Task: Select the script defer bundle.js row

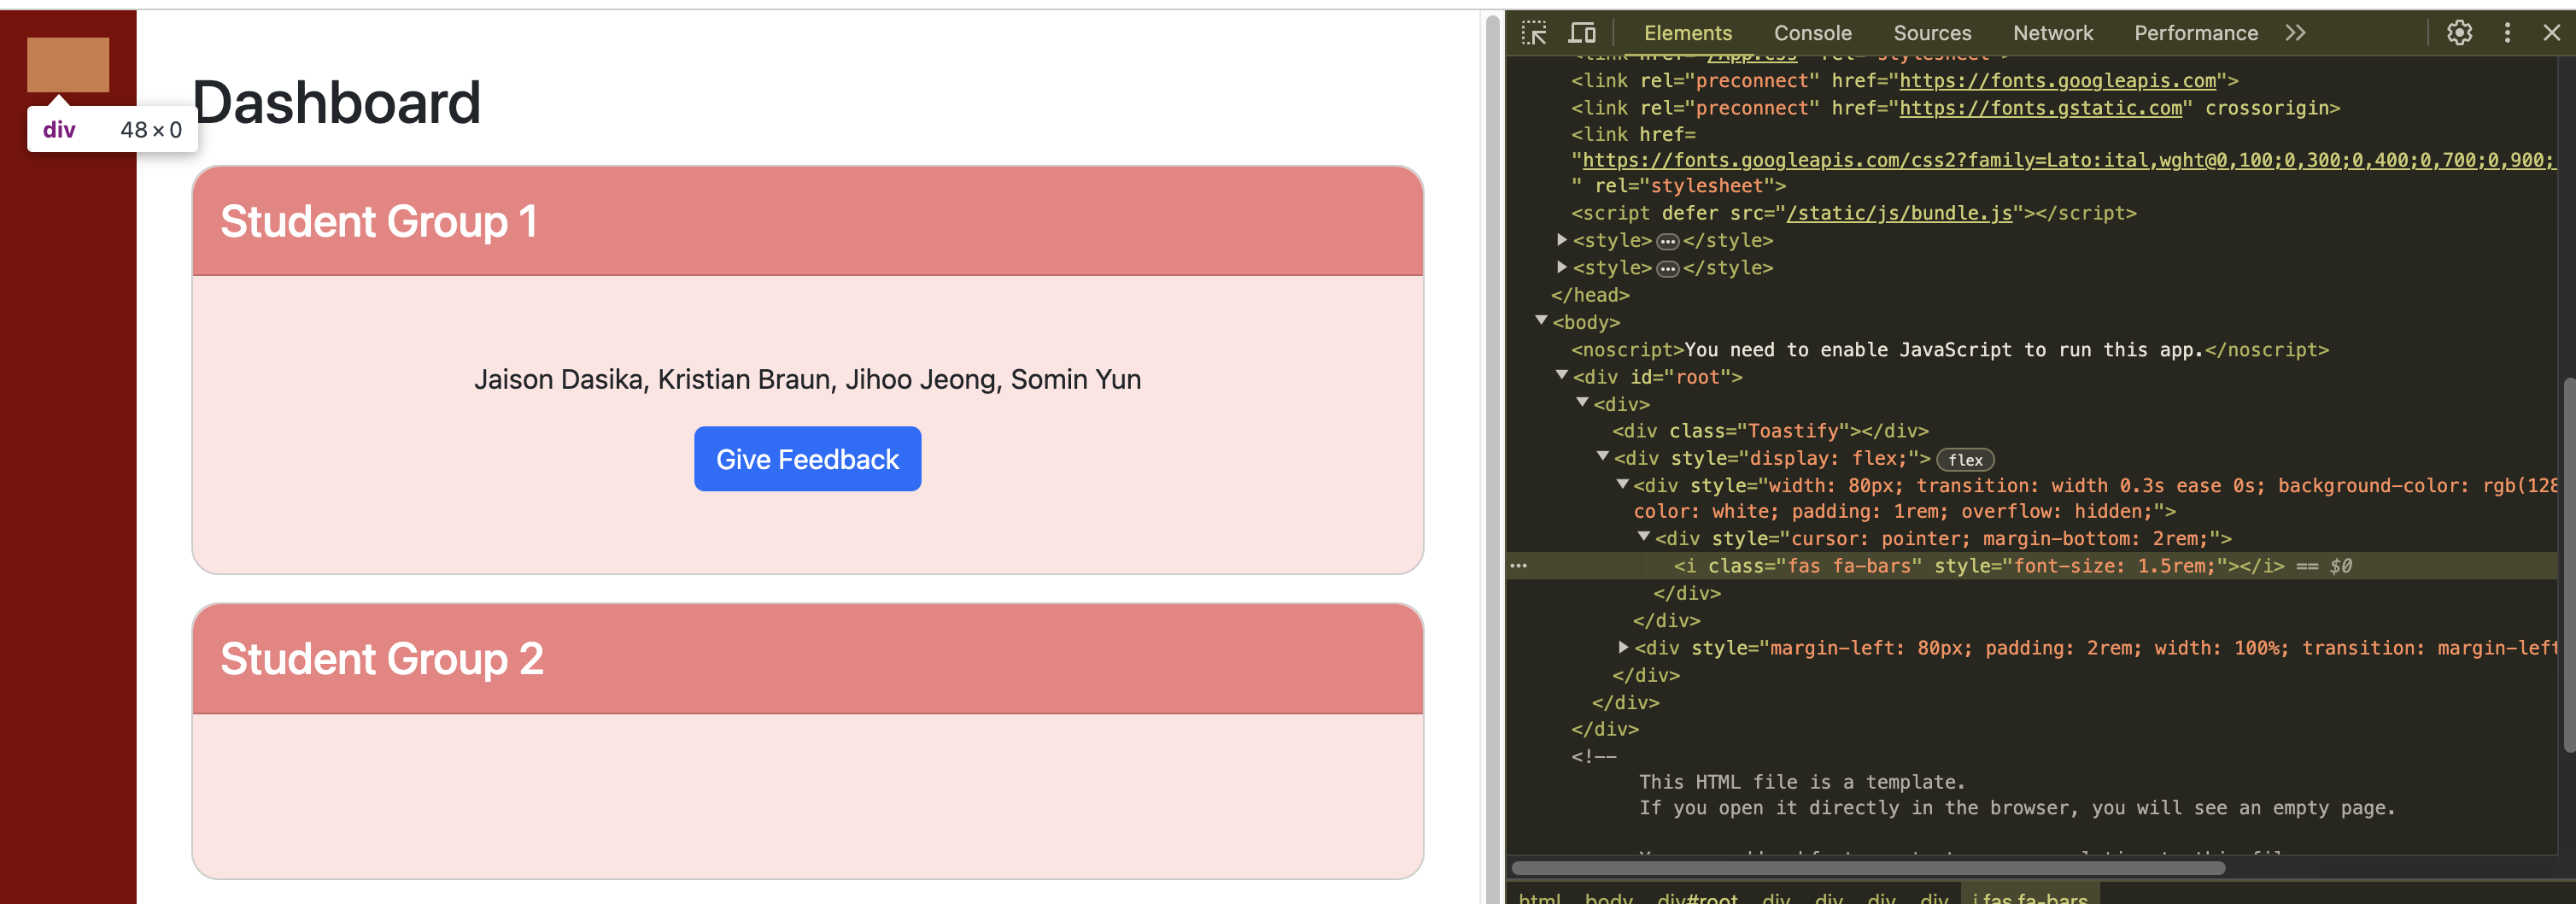Action: point(1853,213)
